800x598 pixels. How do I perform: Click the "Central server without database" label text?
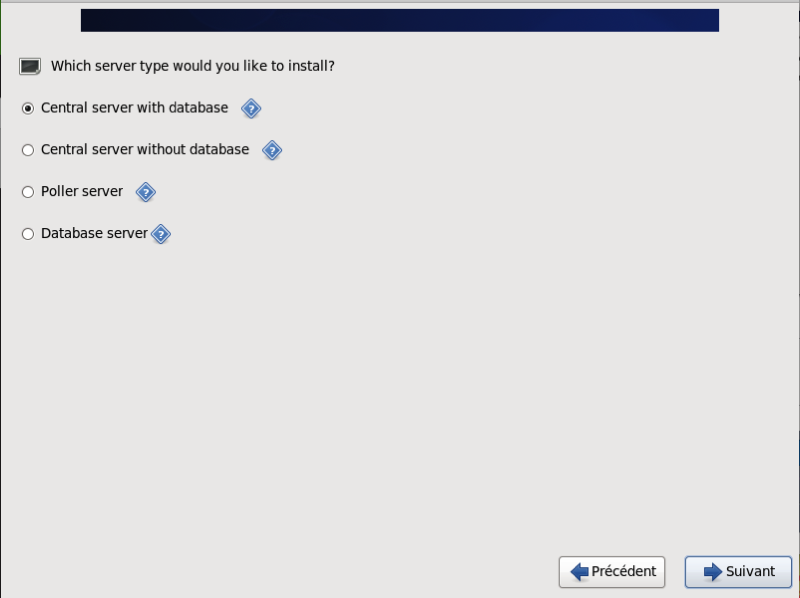(145, 150)
